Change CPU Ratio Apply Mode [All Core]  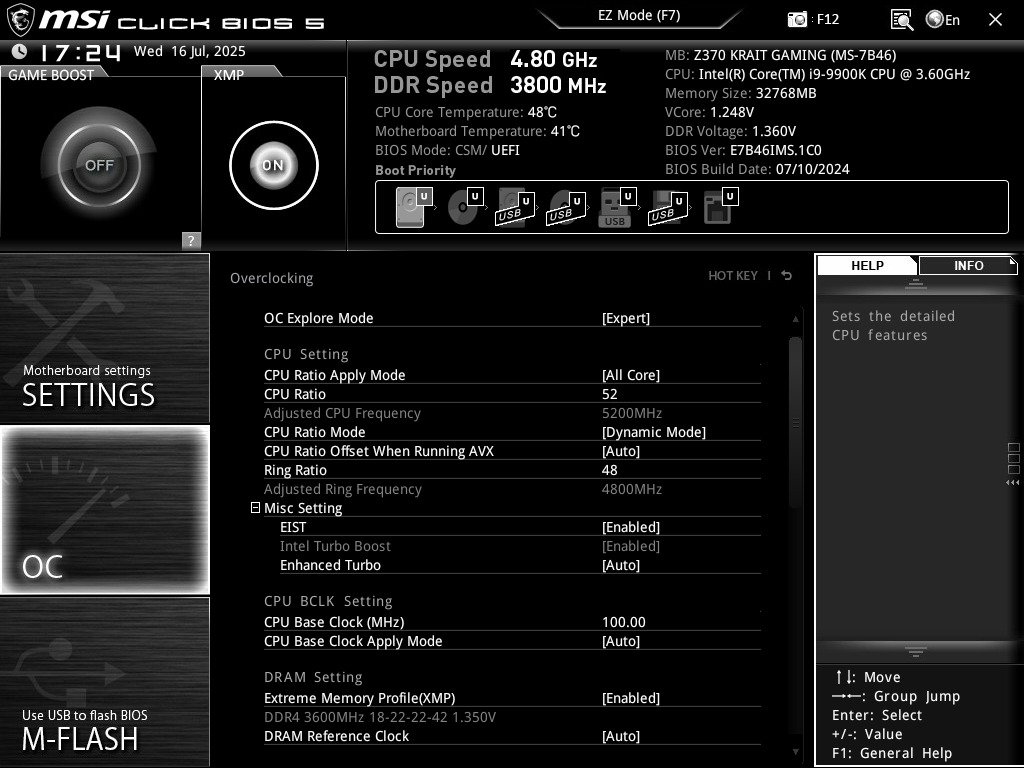(631, 375)
